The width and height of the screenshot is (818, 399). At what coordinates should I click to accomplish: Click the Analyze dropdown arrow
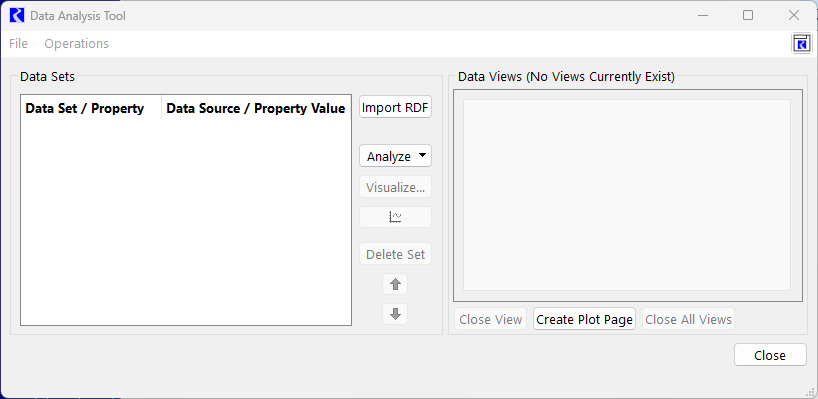pyautogui.click(x=422, y=155)
